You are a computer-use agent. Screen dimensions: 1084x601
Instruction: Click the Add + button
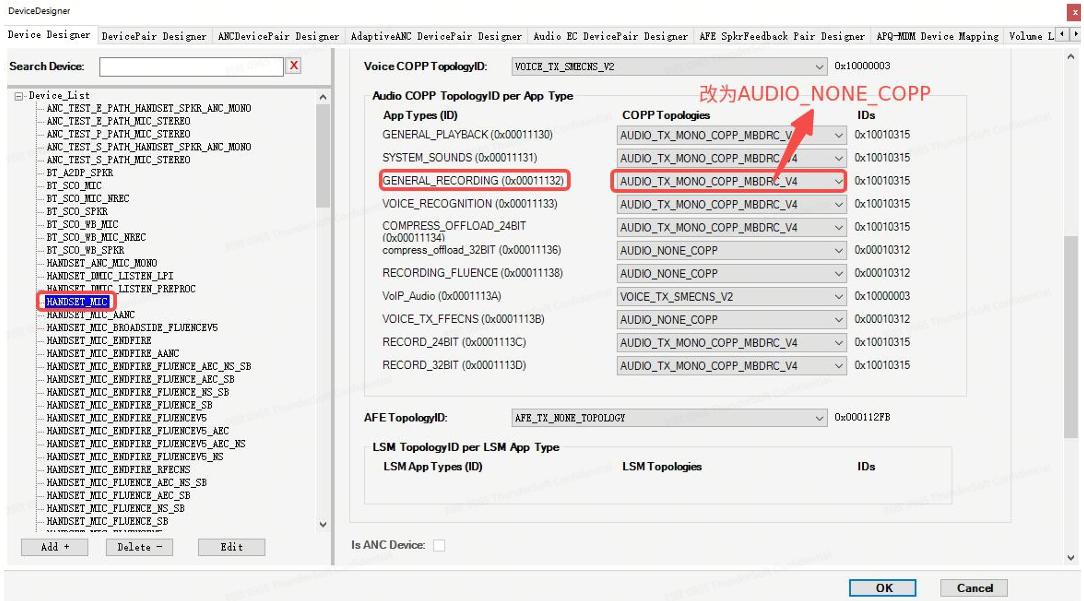[55, 547]
